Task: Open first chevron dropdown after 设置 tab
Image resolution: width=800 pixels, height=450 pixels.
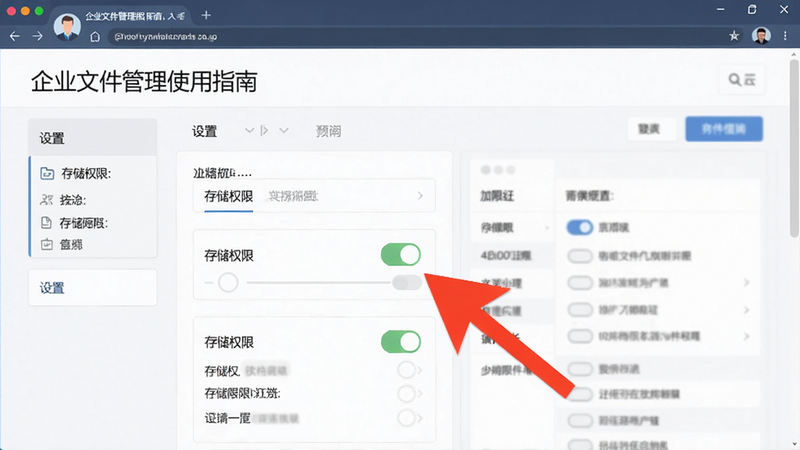Action: [x=249, y=131]
